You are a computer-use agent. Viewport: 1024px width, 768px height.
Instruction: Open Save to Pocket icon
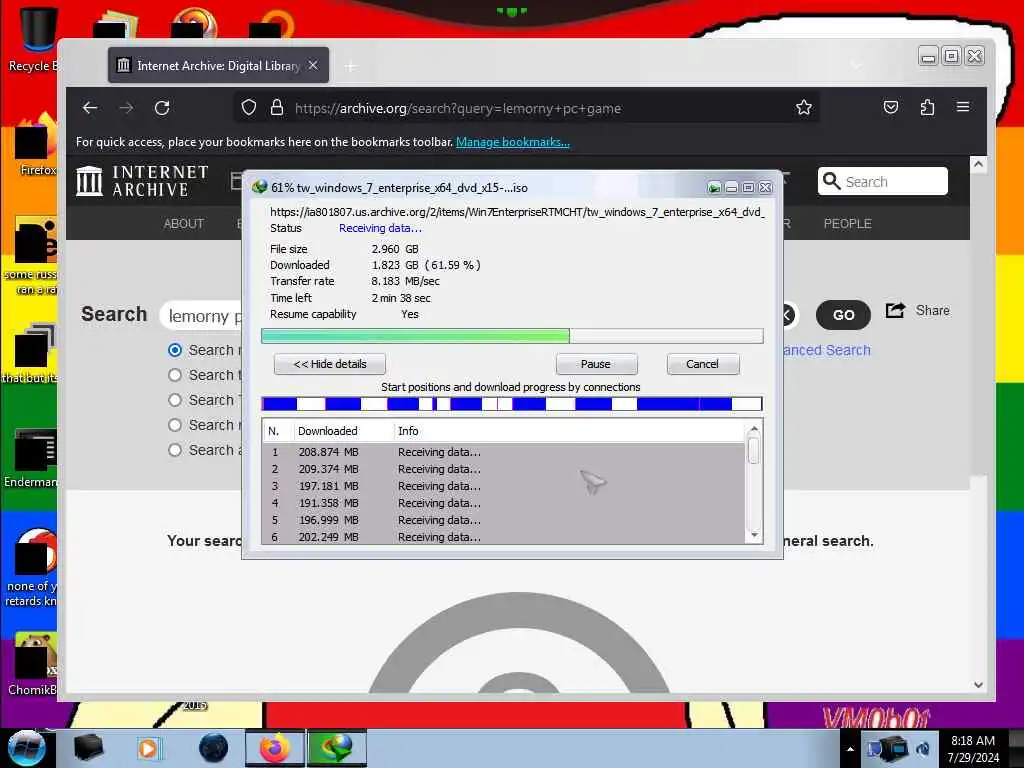[891, 107]
